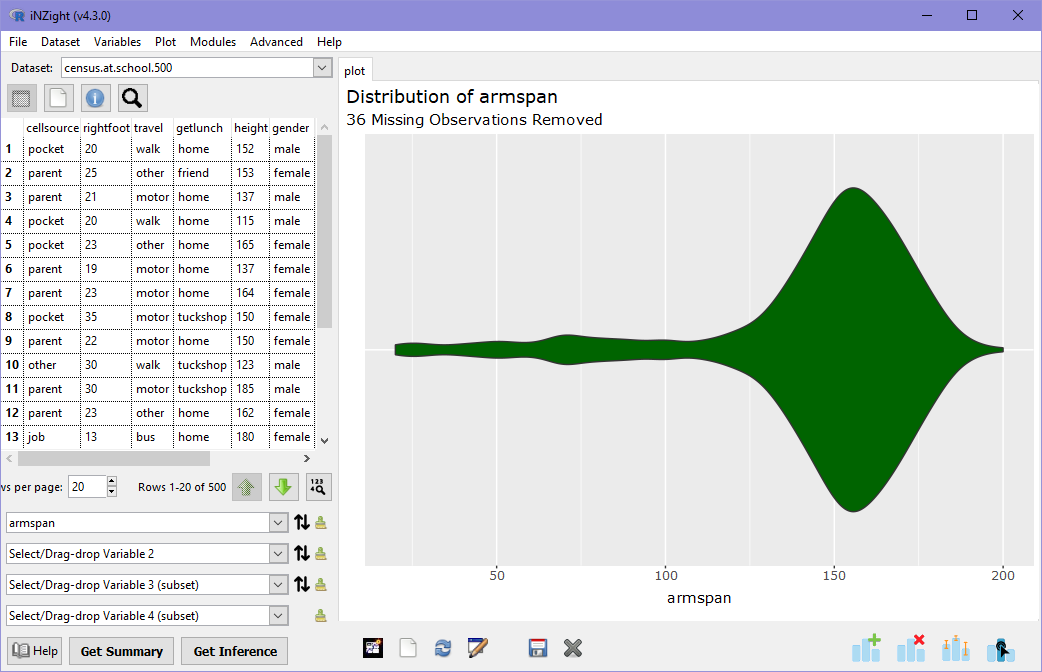Click the Get Inference button
Viewport: 1042px width, 672px height.
(x=235, y=651)
